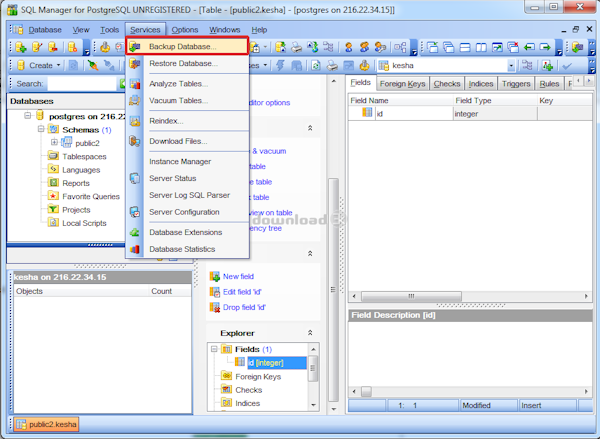The height and width of the screenshot is (439, 600).
Task: Click the Tablespaces folder icon
Action: [x=53, y=157]
